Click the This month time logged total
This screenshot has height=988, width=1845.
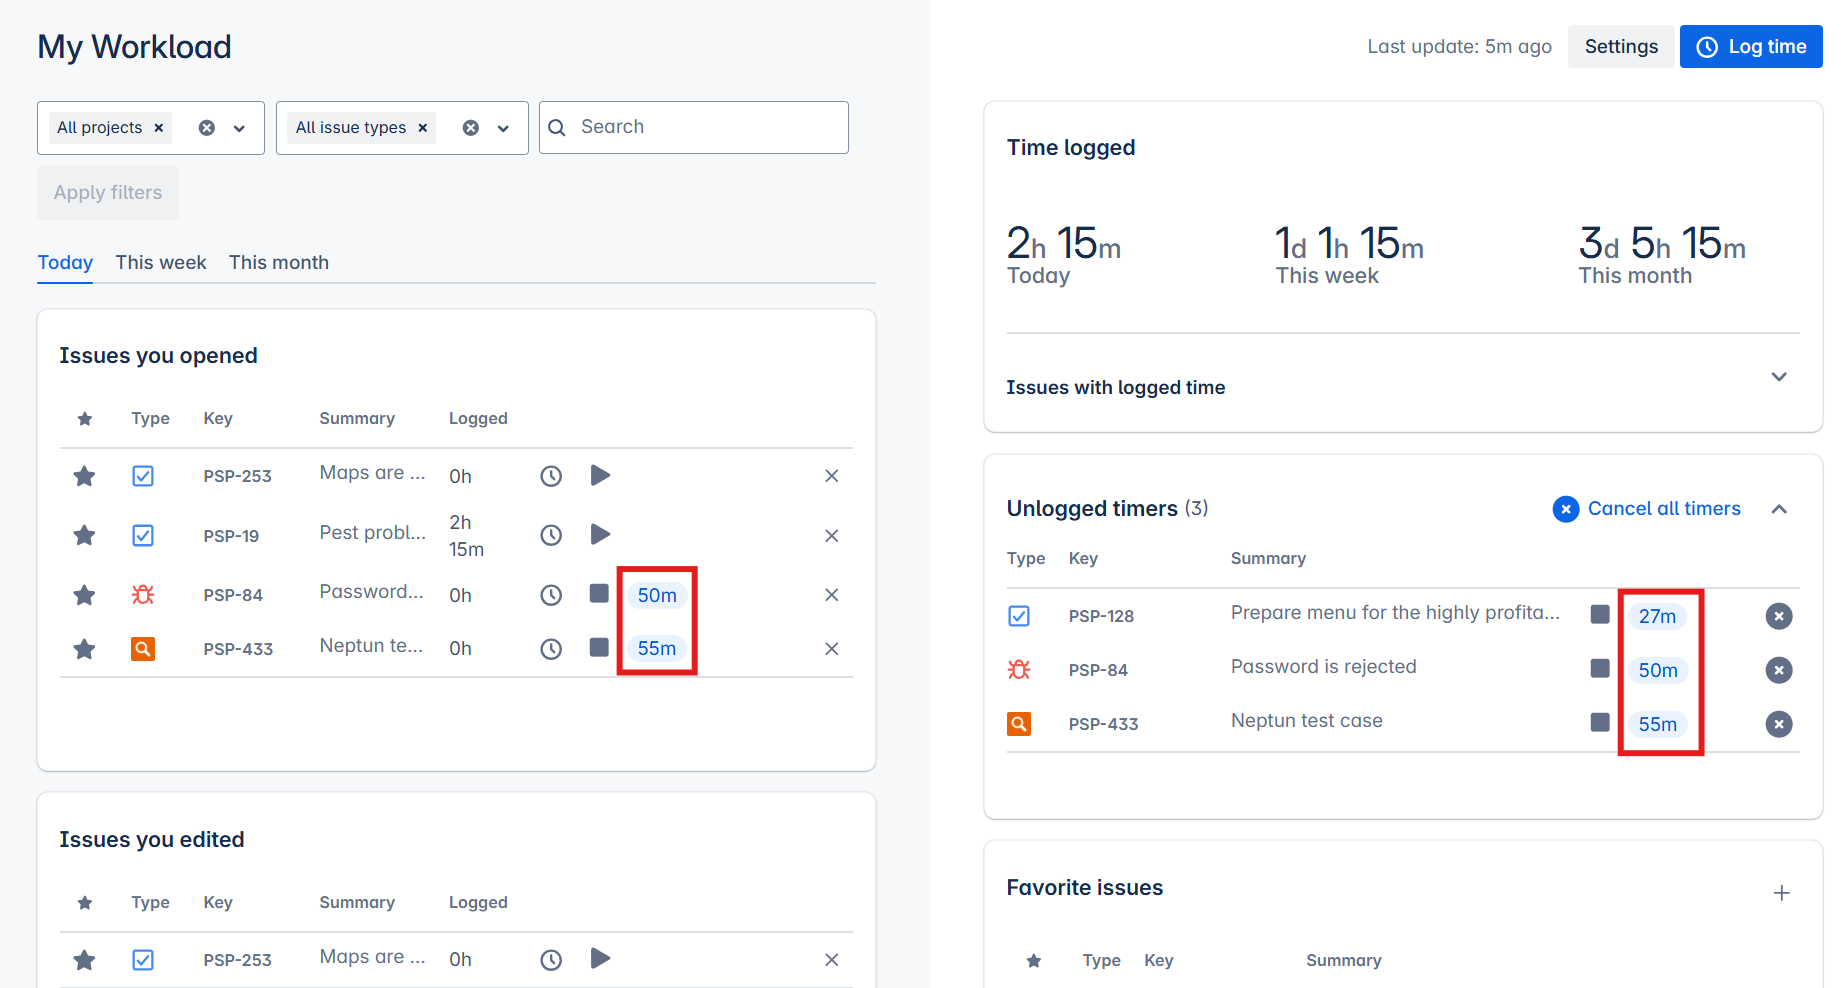pyautogui.click(x=1662, y=243)
